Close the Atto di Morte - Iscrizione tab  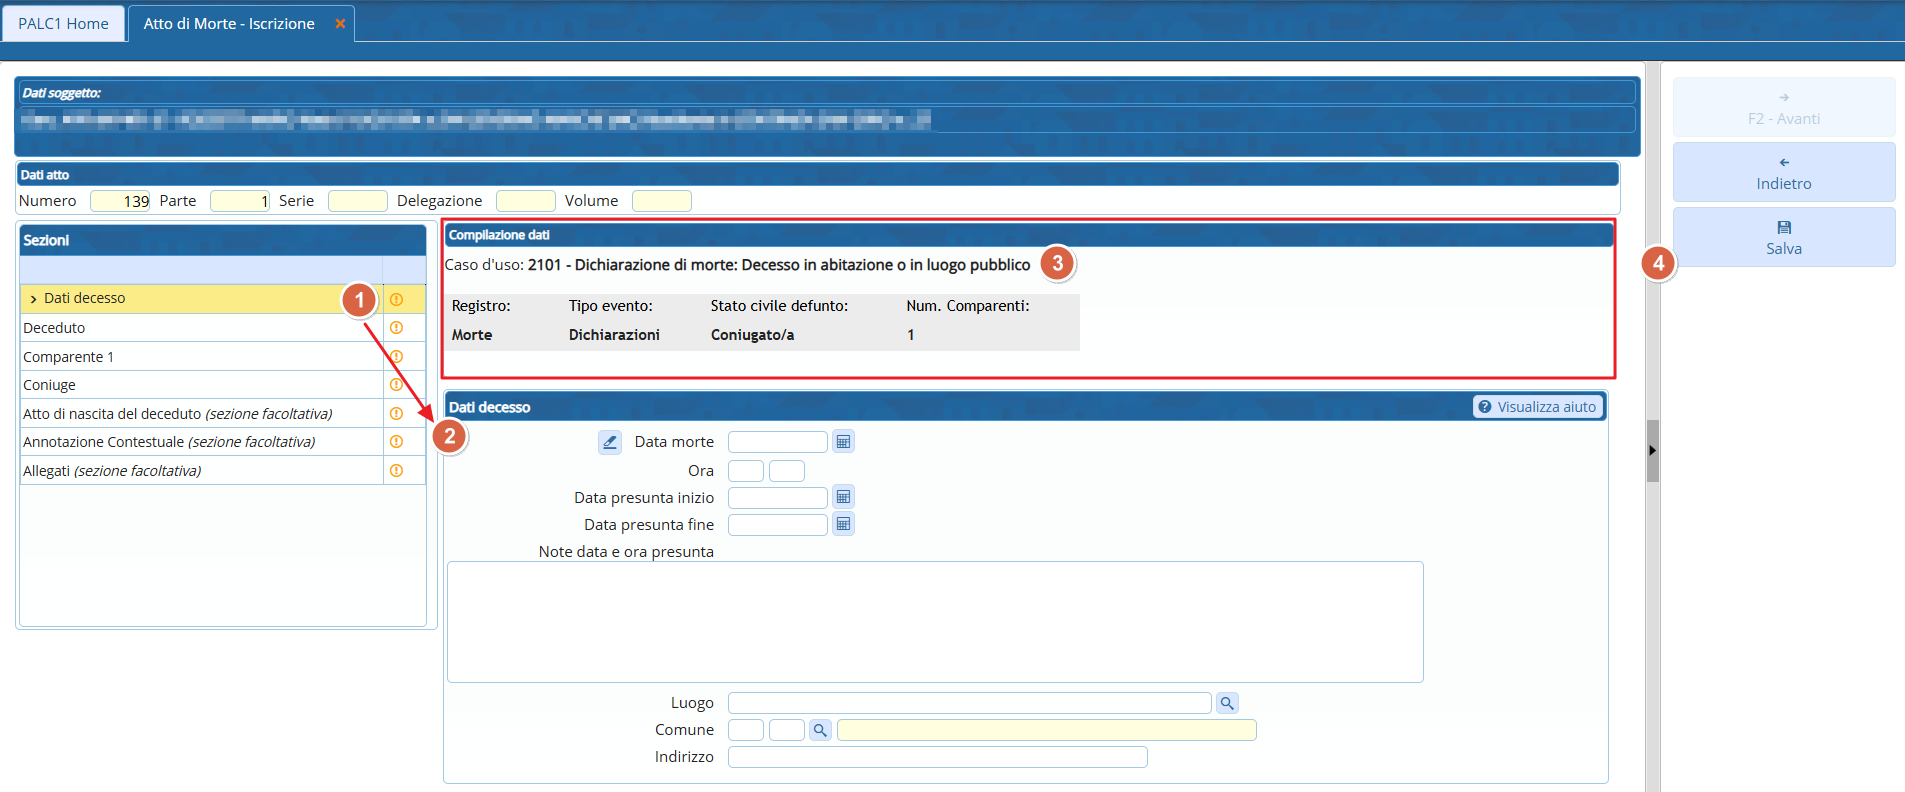point(340,23)
